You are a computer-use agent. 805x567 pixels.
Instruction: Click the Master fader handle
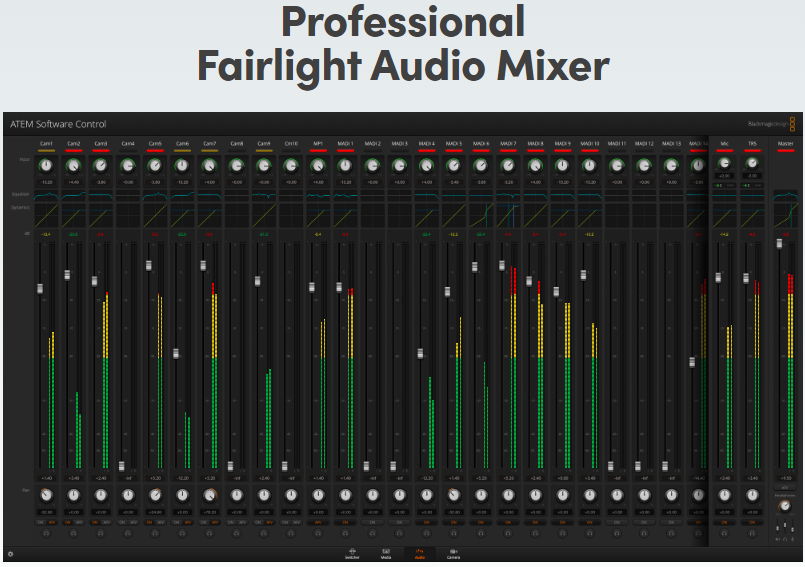[779, 244]
